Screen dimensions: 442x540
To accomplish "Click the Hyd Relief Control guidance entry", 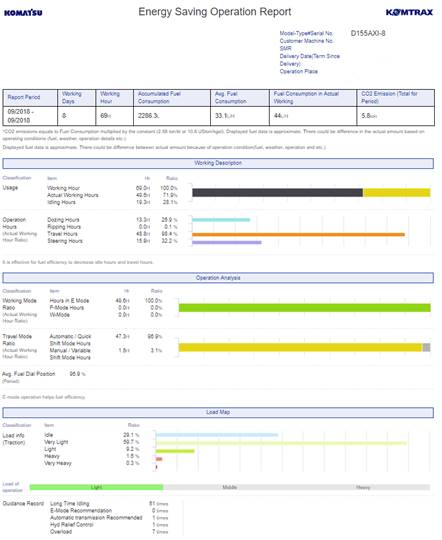I will click(x=72, y=525).
